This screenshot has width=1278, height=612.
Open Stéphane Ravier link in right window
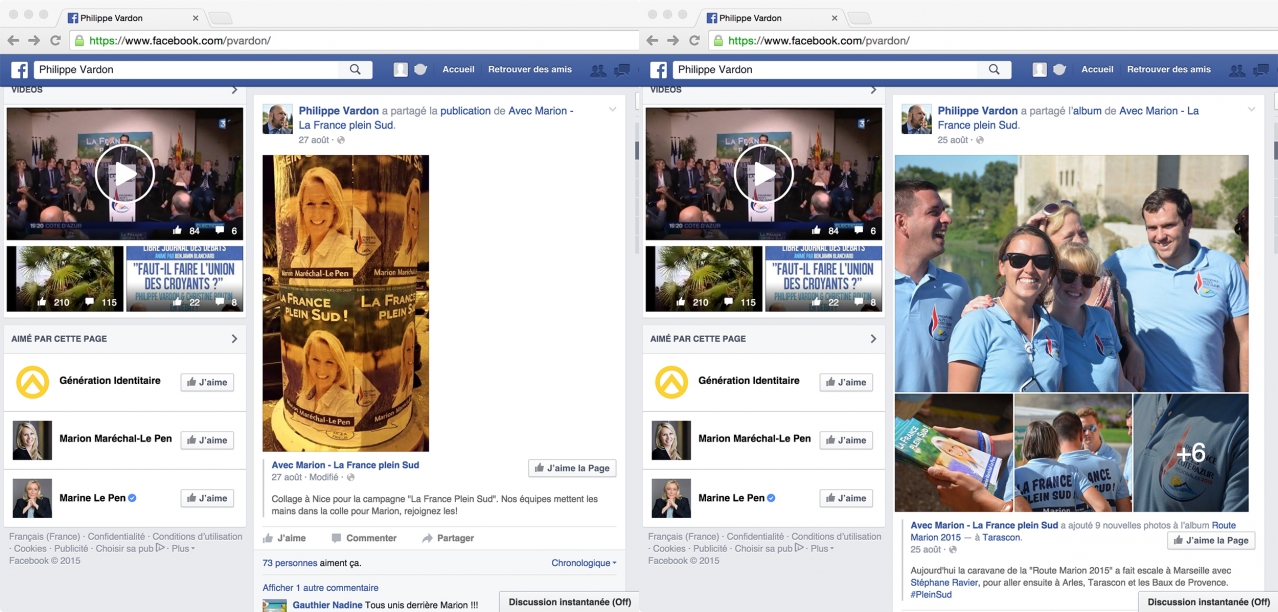click(x=946, y=582)
